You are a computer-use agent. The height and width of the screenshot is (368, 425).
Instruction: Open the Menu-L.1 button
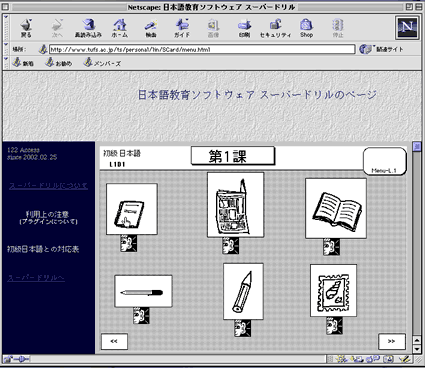click(384, 161)
